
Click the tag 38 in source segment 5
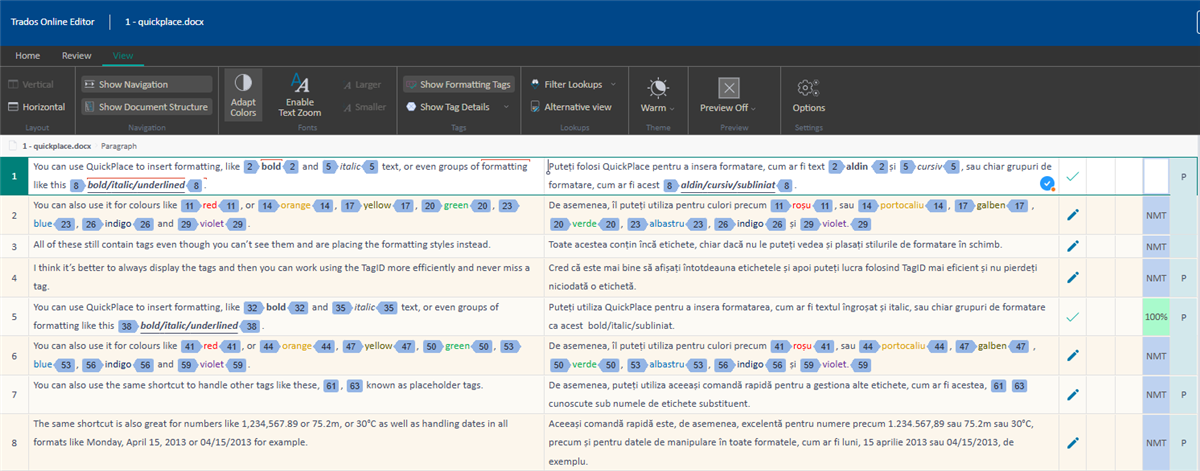pos(127,326)
